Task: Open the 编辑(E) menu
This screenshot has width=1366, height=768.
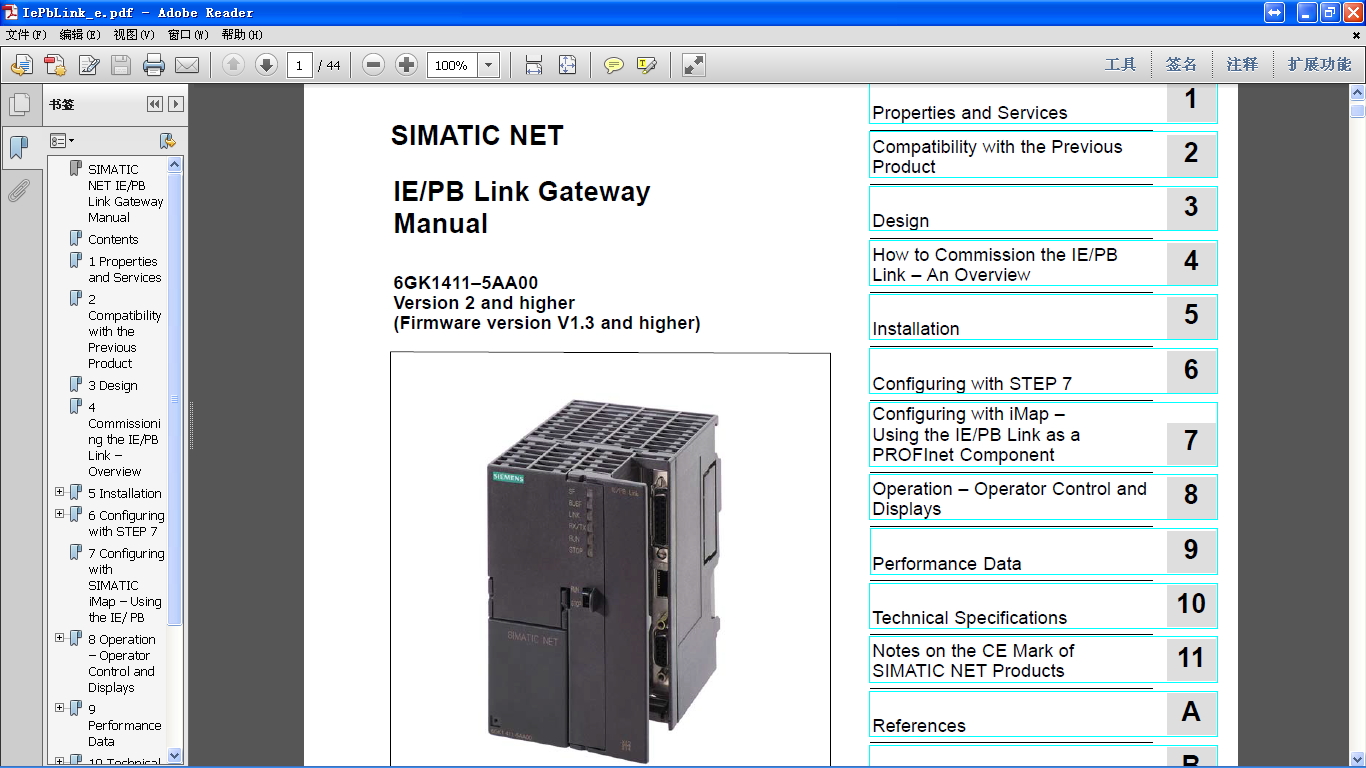Action: click(80, 34)
